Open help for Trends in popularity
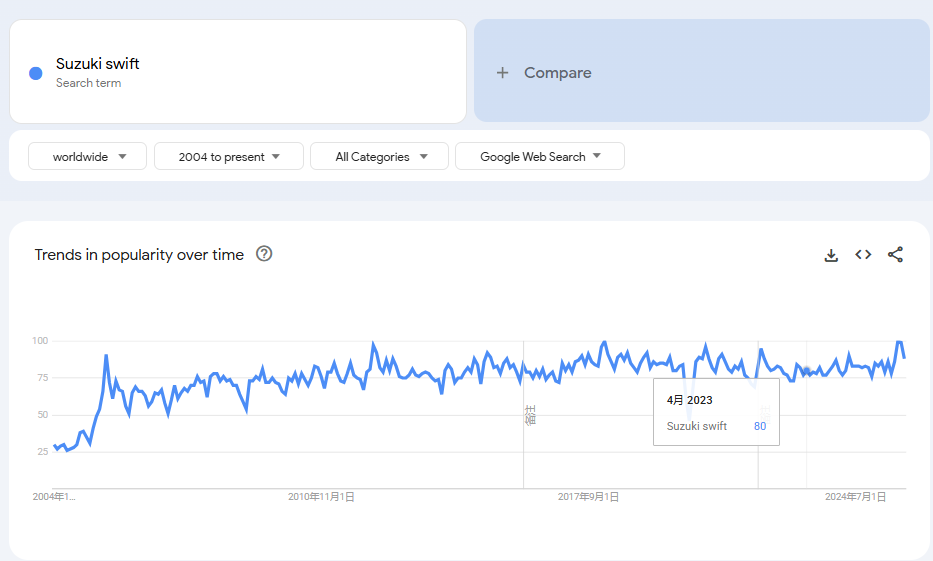The width and height of the screenshot is (933, 561). coord(264,254)
